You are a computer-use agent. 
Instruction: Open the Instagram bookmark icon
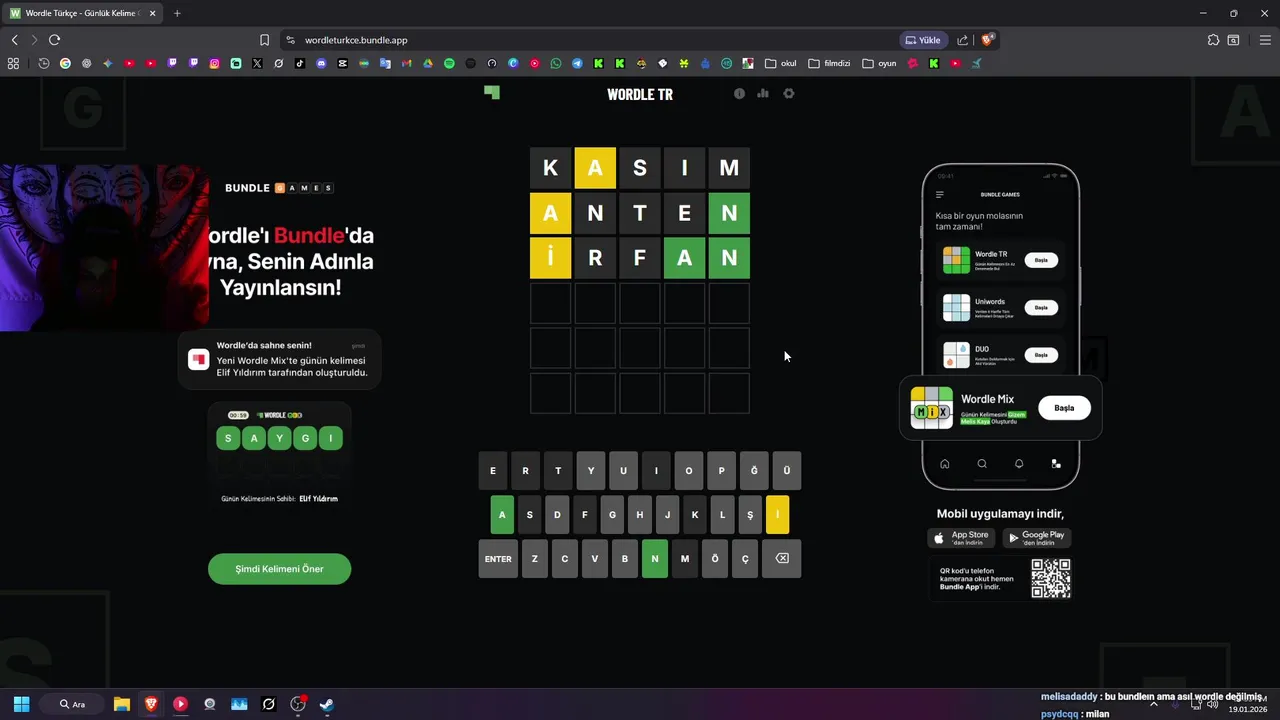[x=214, y=63]
